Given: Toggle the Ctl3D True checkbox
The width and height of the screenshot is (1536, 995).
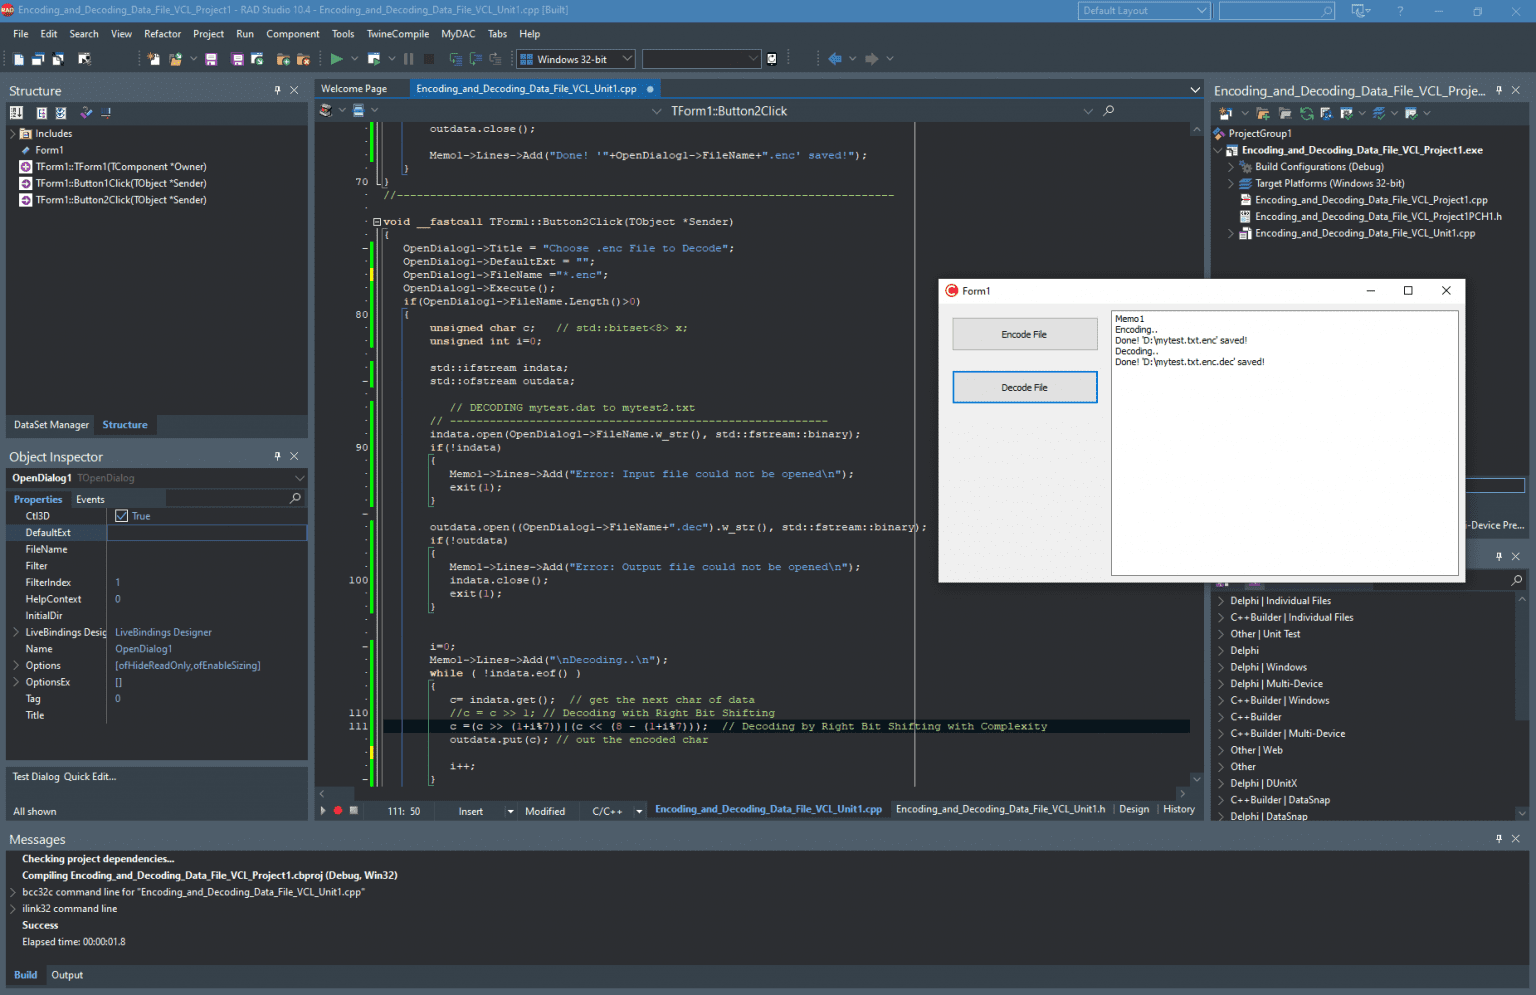Looking at the screenshot, I should pyautogui.click(x=121, y=516).
